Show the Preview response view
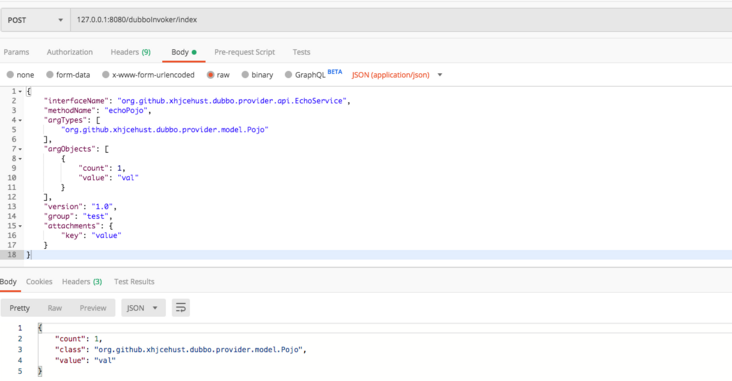Image resolution: width=732 pixels, height=381 pixels. point(93,308)
